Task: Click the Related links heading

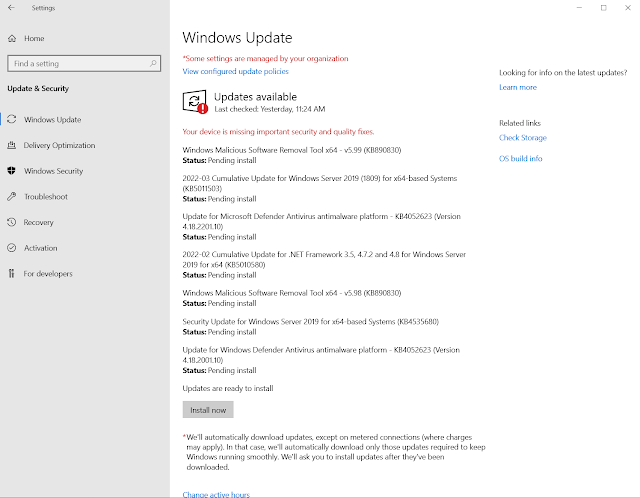Action: tap(520, 123)
